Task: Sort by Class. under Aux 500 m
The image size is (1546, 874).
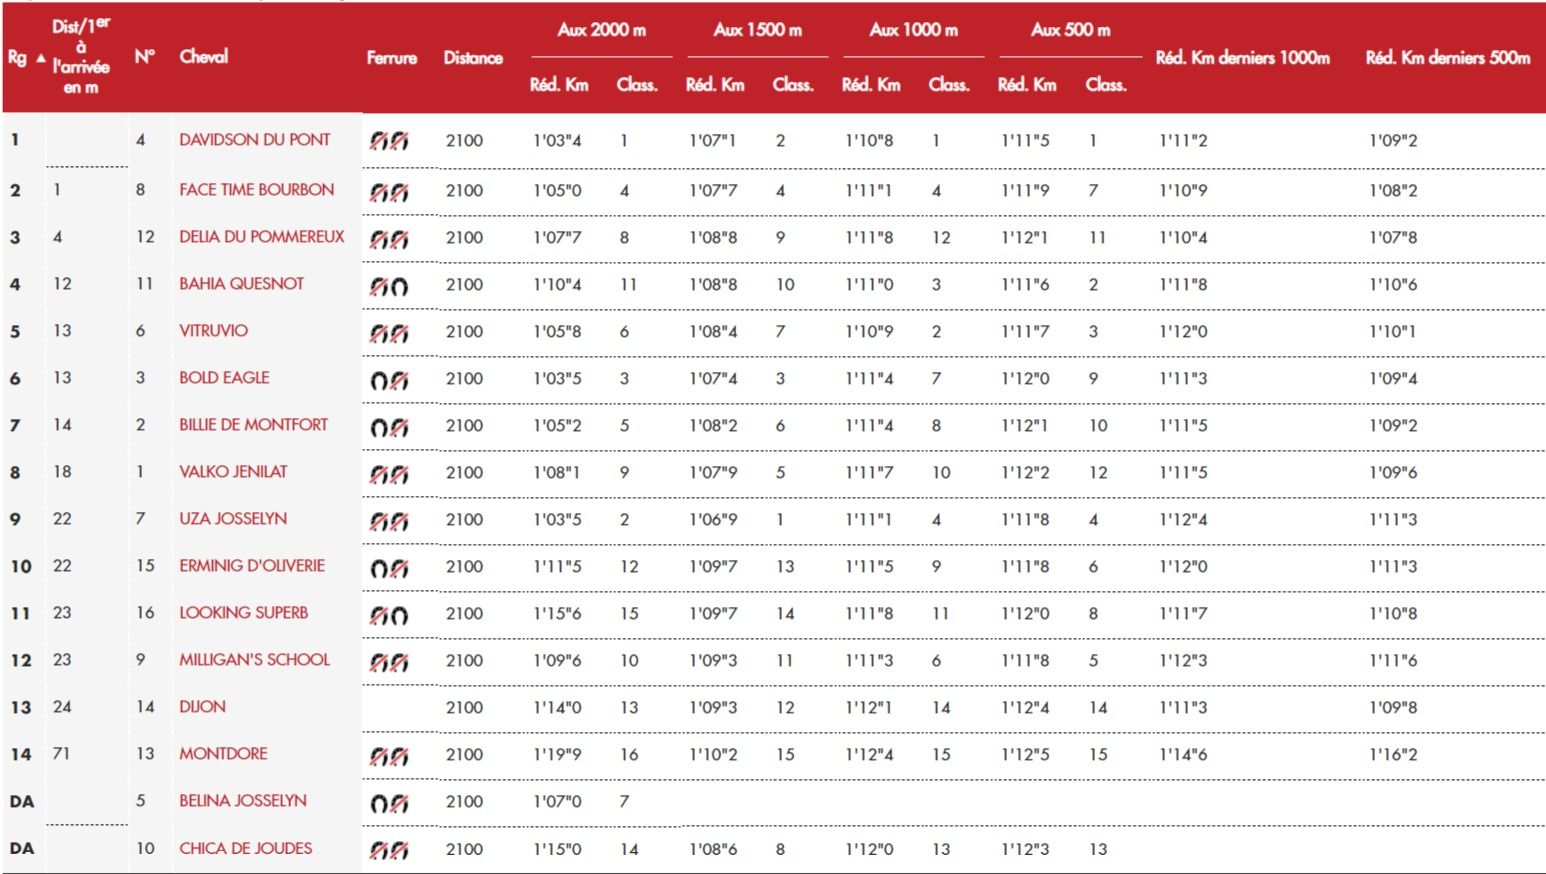Action: (1106, 85)
